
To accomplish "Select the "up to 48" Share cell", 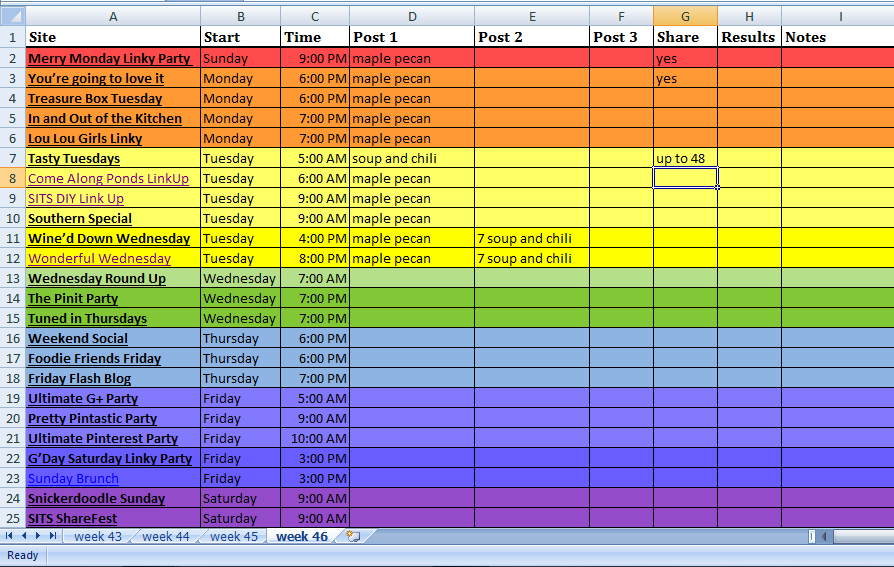I will coord(685,158).
